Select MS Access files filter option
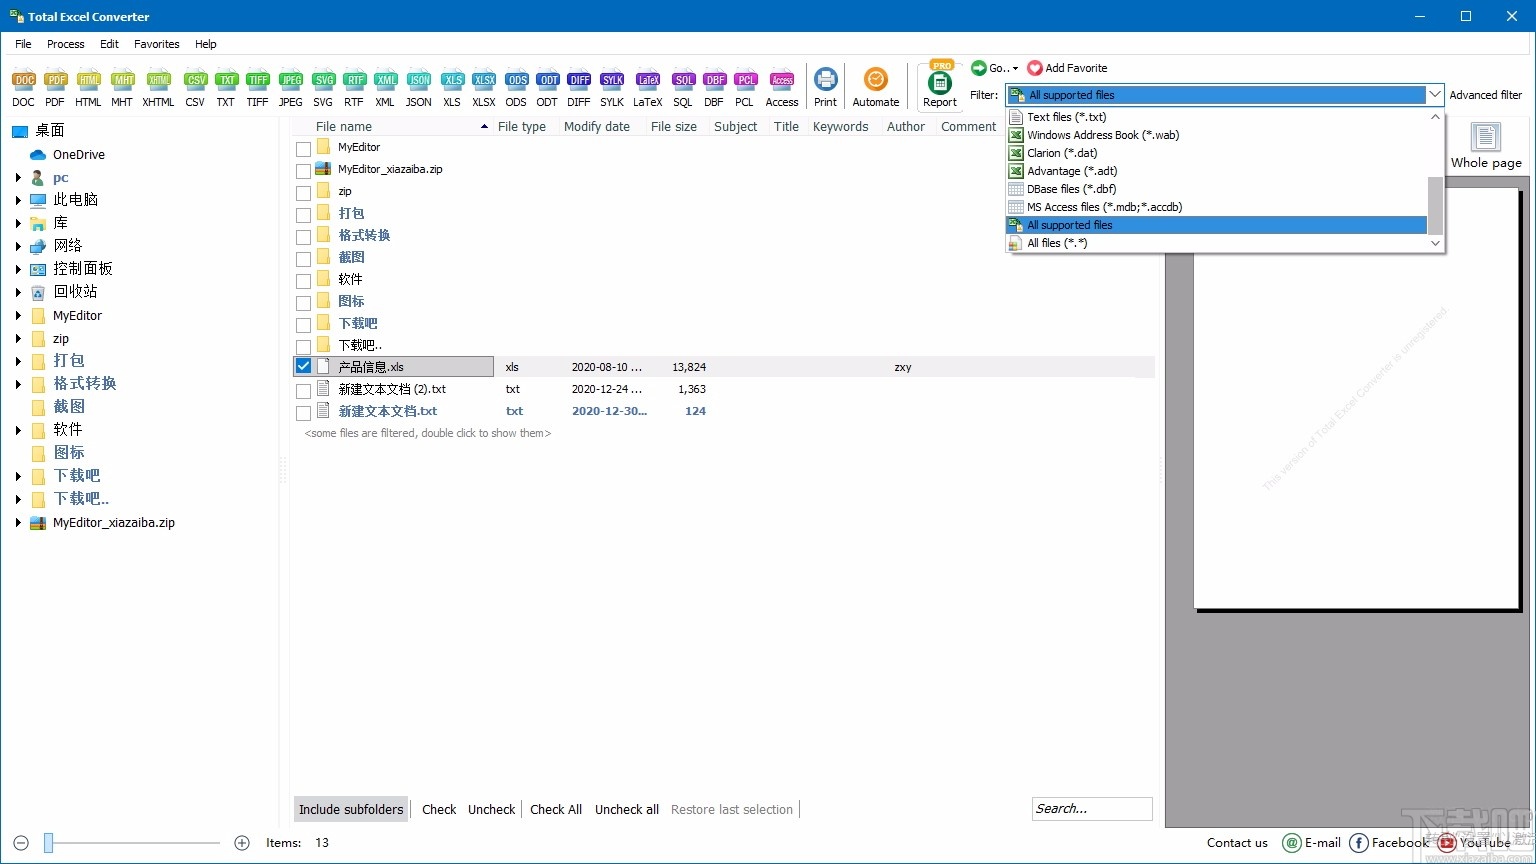The image size is (1536, 864). [1216, 207]
